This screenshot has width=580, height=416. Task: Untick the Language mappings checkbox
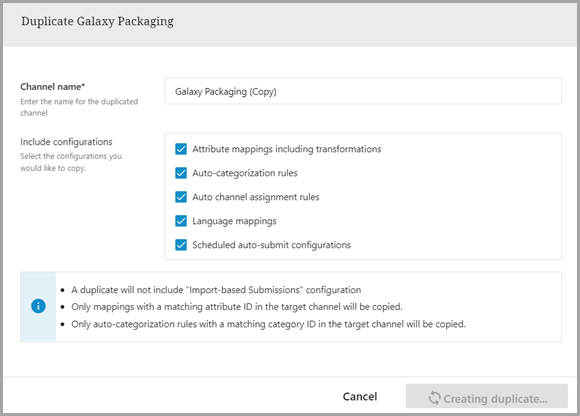point(181,221)
